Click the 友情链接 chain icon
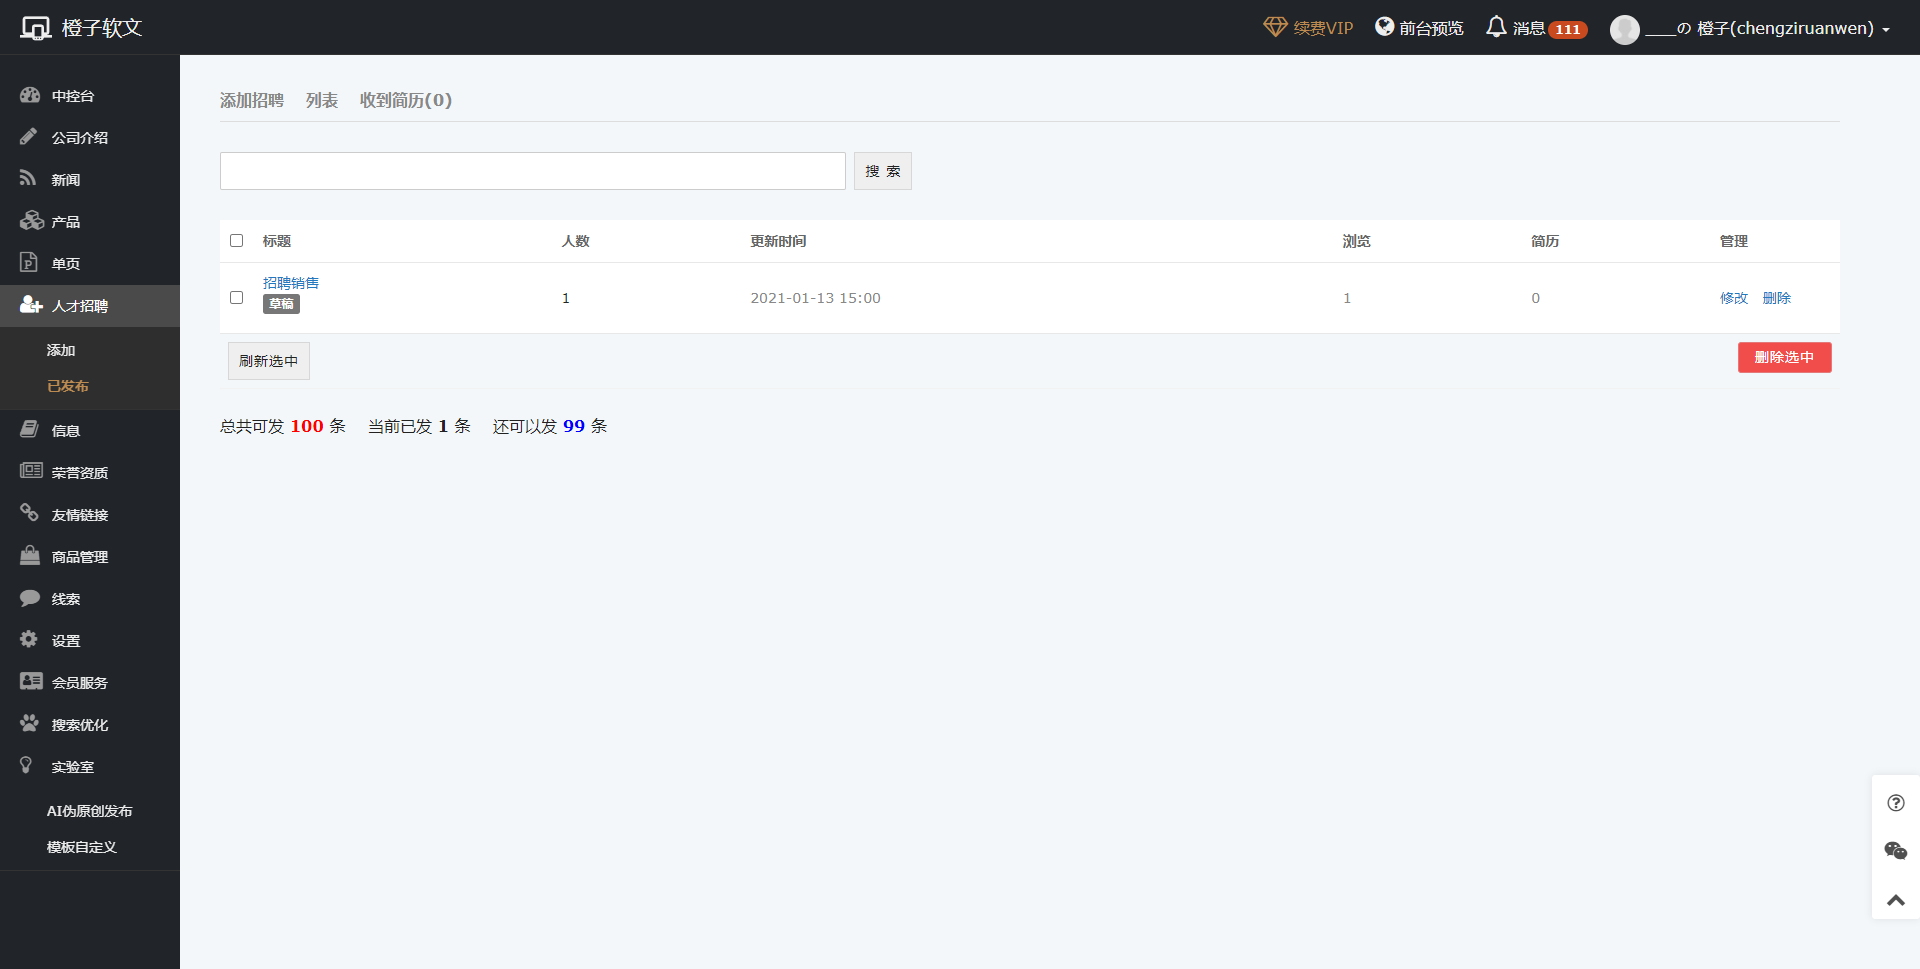 tap(29, 513)
